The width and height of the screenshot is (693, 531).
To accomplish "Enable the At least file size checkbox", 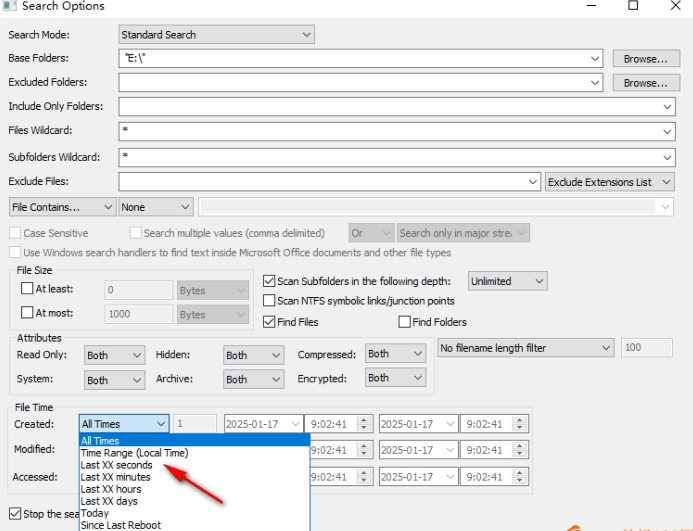I will click(x=27, y=289).
